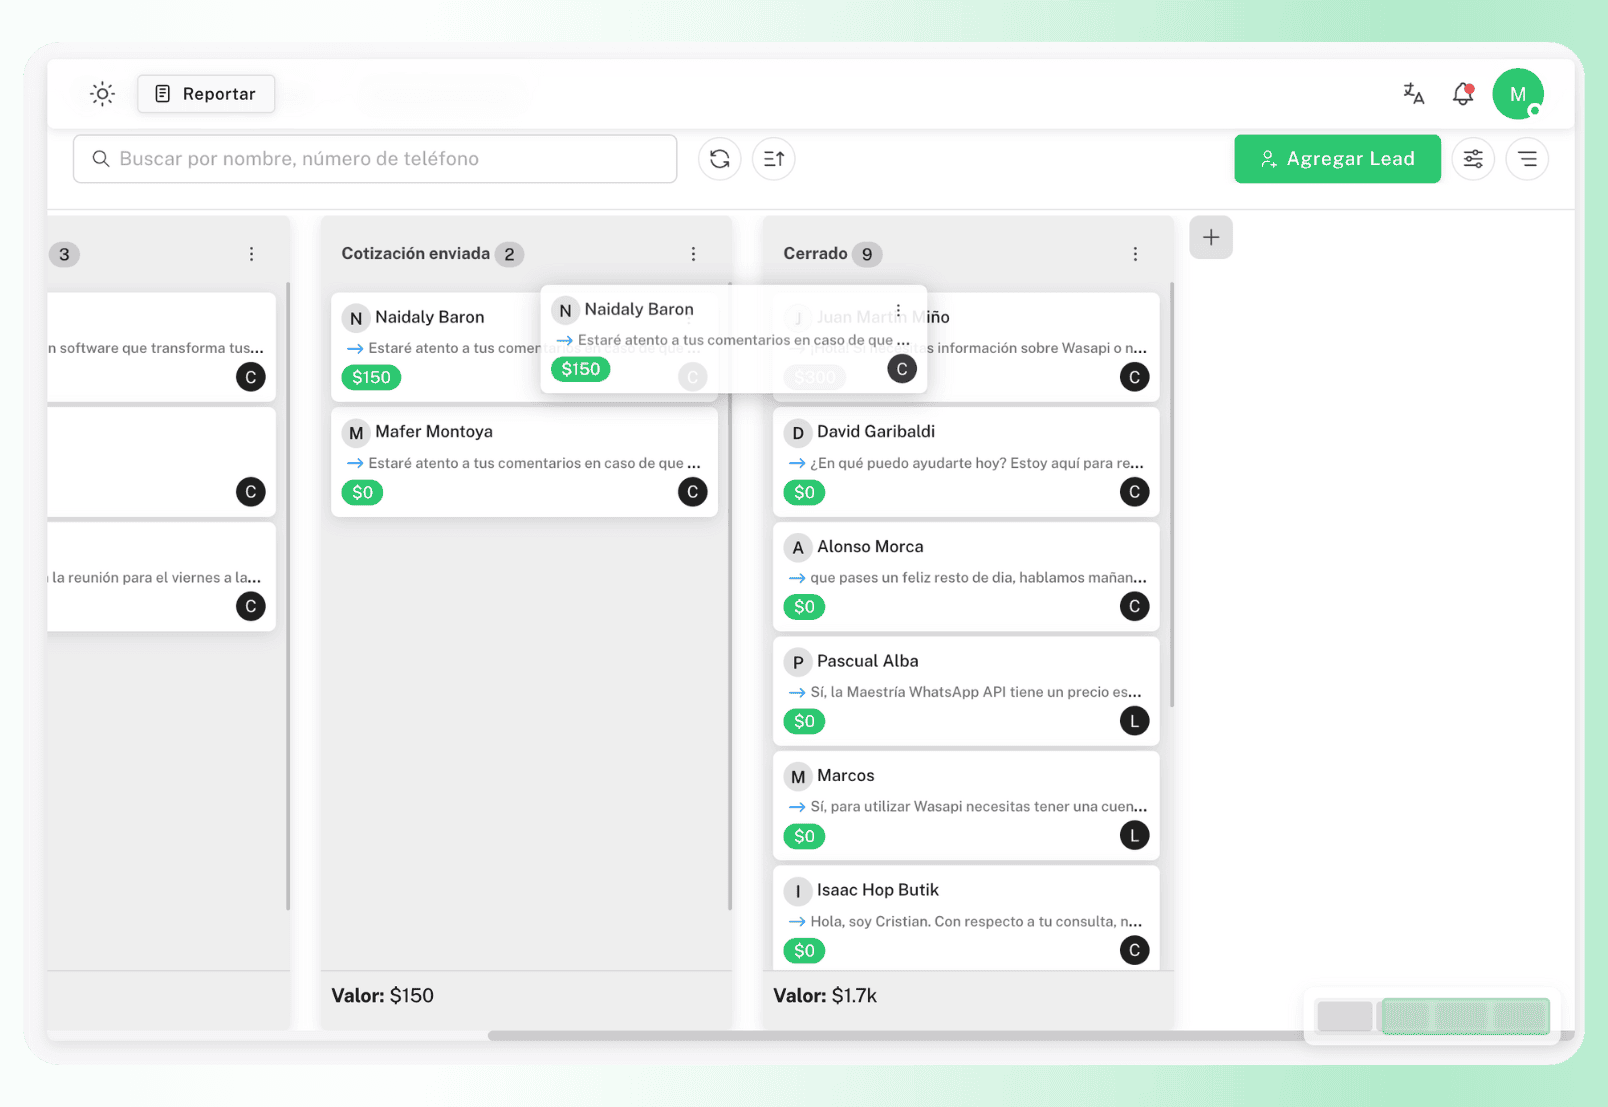Open Naidaly Baron card in Cotización enviada
Image resolution: width=1608 pixels, height=1107 pixels.
coord(435,347)
